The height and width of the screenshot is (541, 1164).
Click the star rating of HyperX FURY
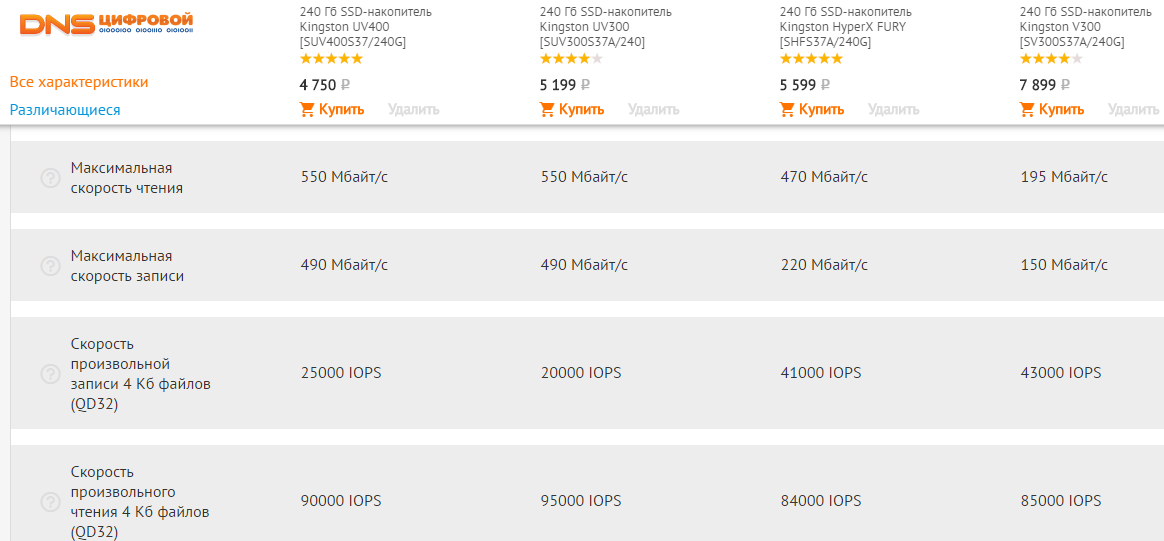click(811, 59)
